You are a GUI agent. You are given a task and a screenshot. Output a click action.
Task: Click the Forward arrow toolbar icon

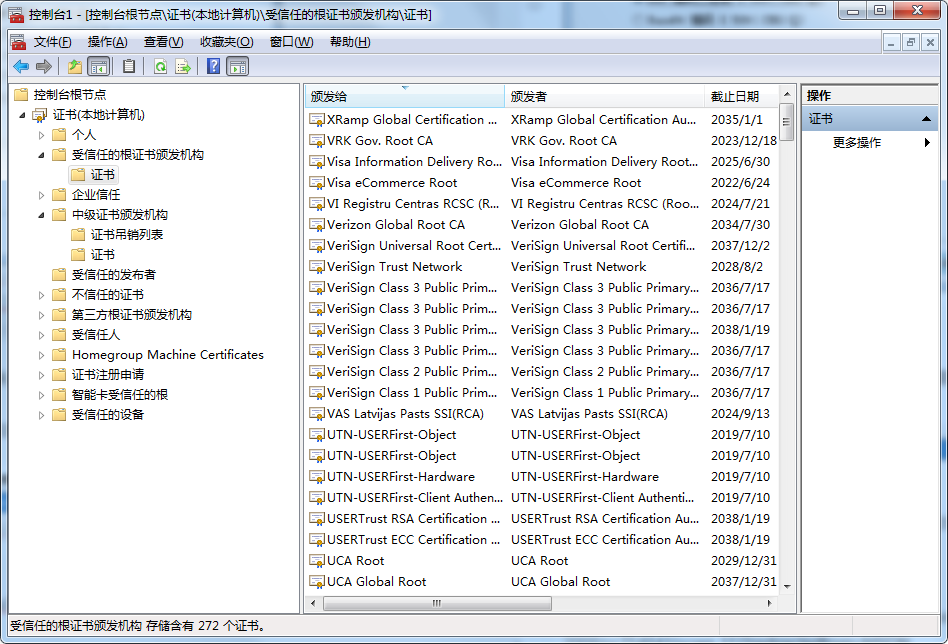pos(44,67)
